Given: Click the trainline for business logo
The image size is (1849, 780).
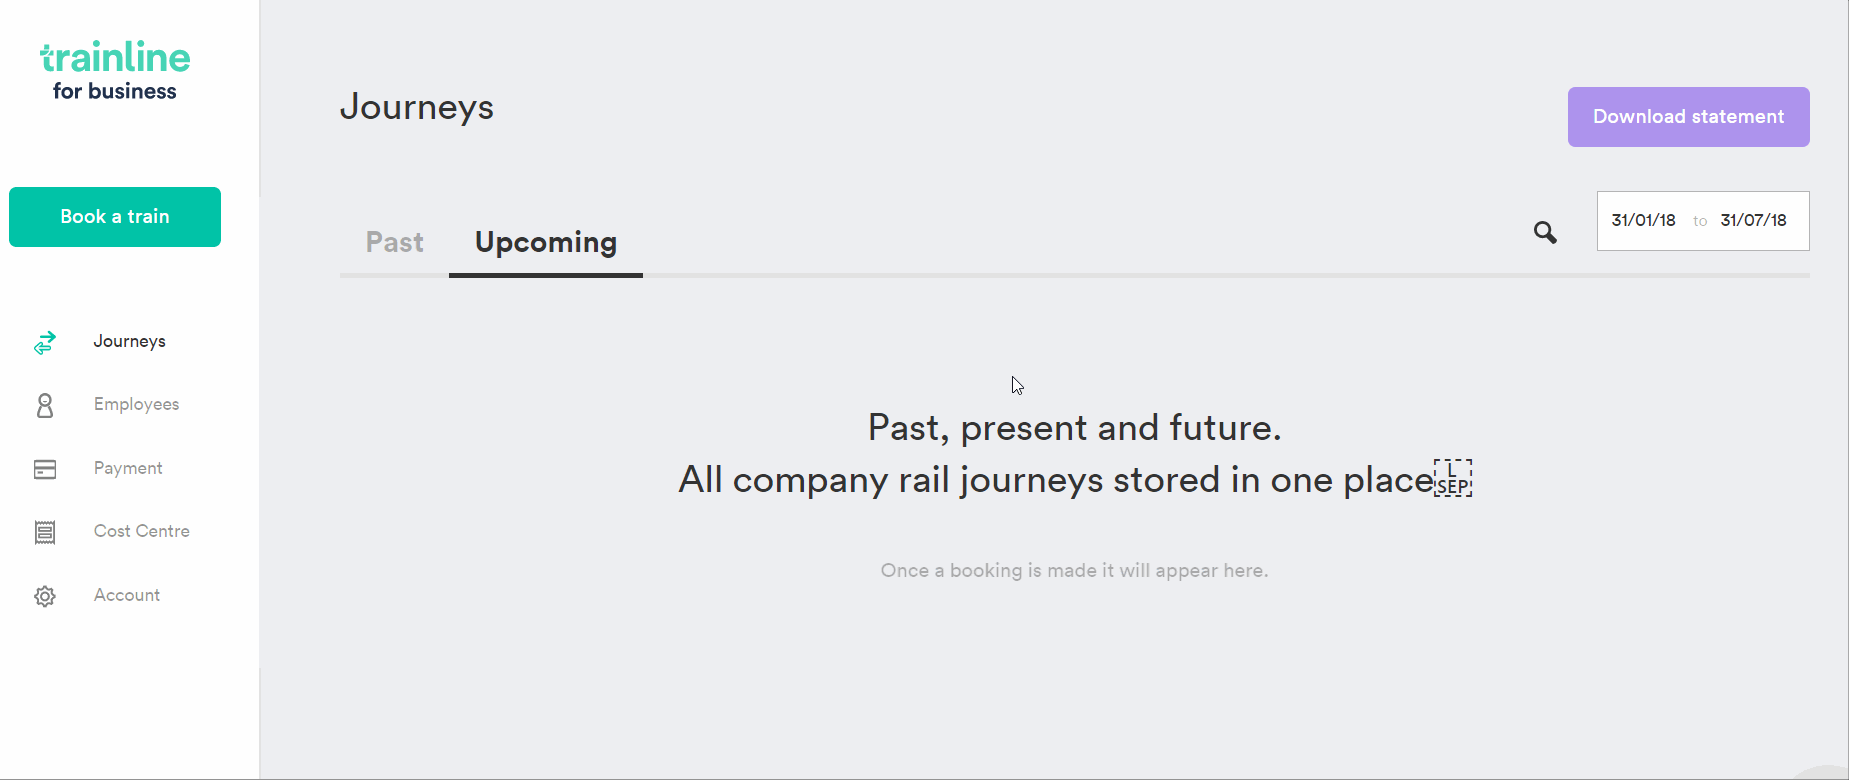Looking at the screenshot, I should pyautogui.click(x=115, y=71).
